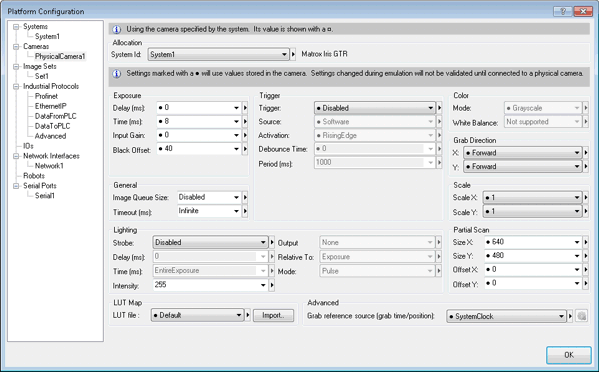
Task: Collapse the Cameras tree node
Action: [x=16, y=47]
